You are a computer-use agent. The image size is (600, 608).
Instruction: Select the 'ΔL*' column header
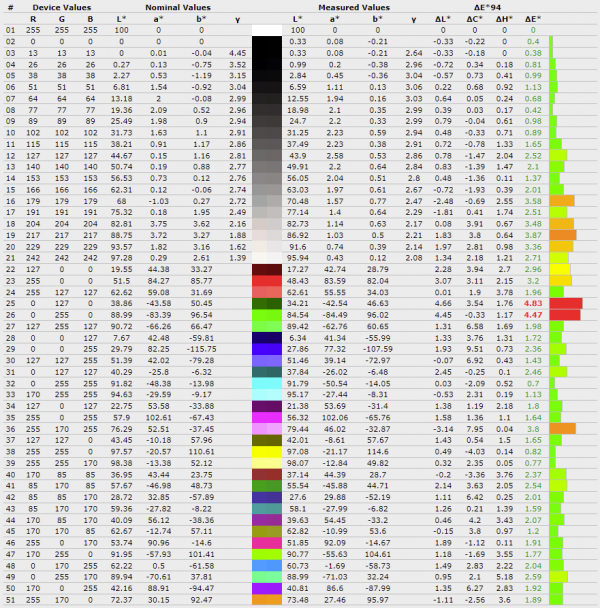[443, 19]
